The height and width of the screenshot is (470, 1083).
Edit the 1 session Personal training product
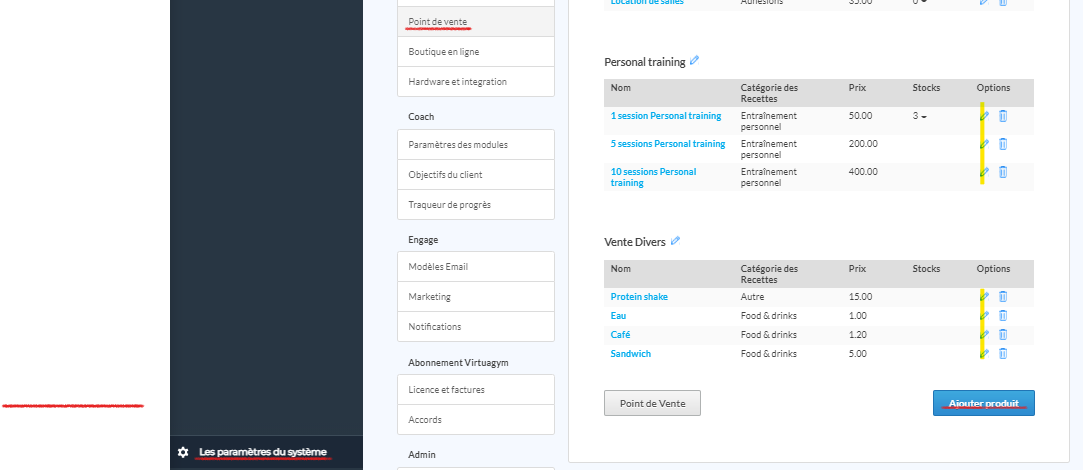point(985,116)
